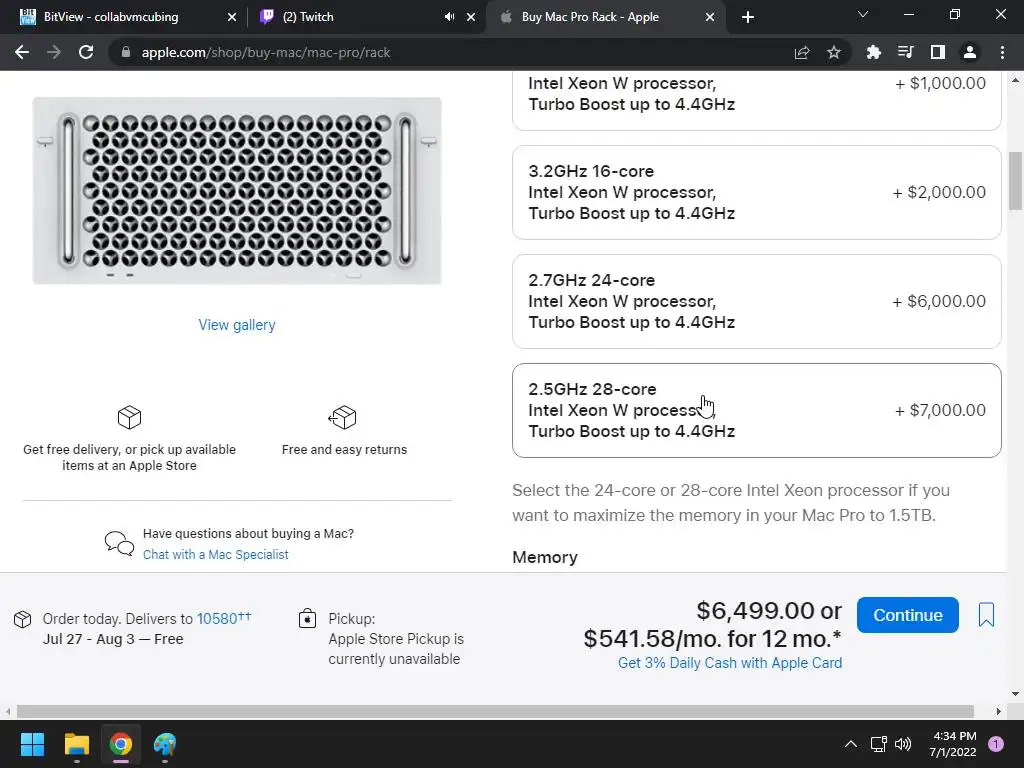Pick the 2.5GHz 28-core processor option
Viewport: 1024px width, 768px height.
[756, 410]
